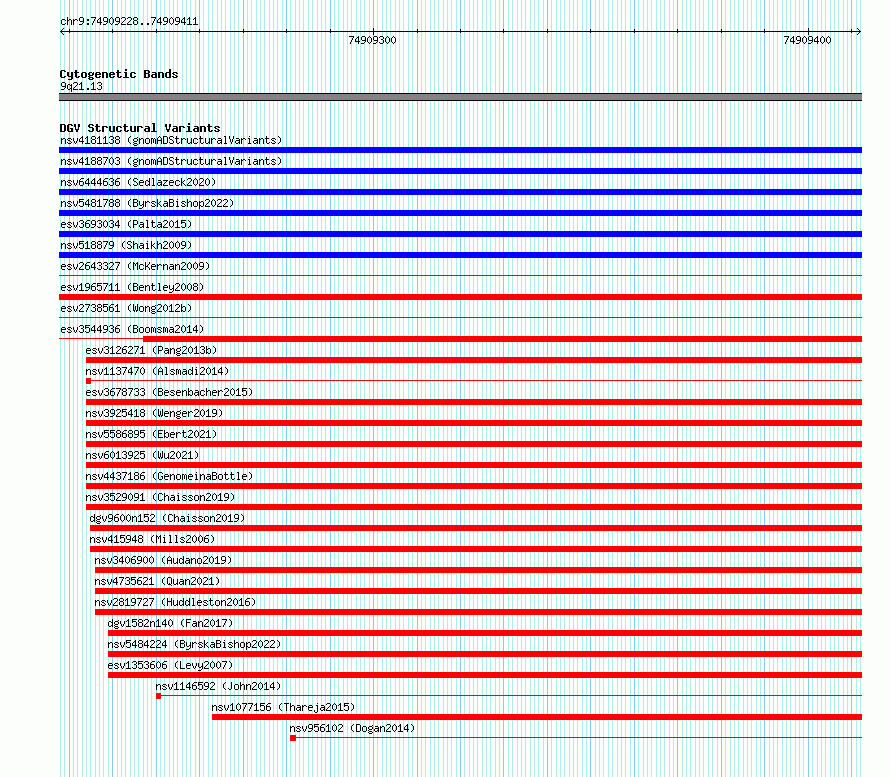Click esv3693034 (Palta2015) label
The height and width of the screenshot is (777, 890).
click(126, 224)
